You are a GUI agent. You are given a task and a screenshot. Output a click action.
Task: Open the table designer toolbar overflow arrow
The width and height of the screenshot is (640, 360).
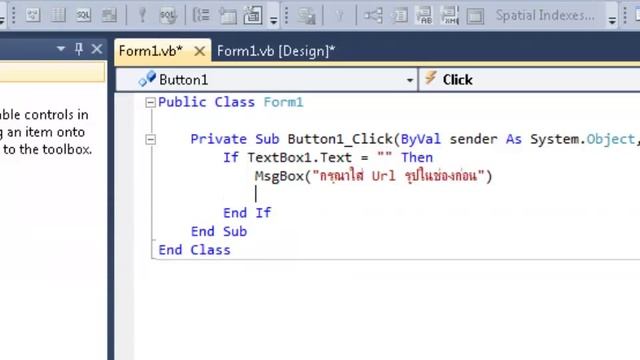(x=612, y=20)
